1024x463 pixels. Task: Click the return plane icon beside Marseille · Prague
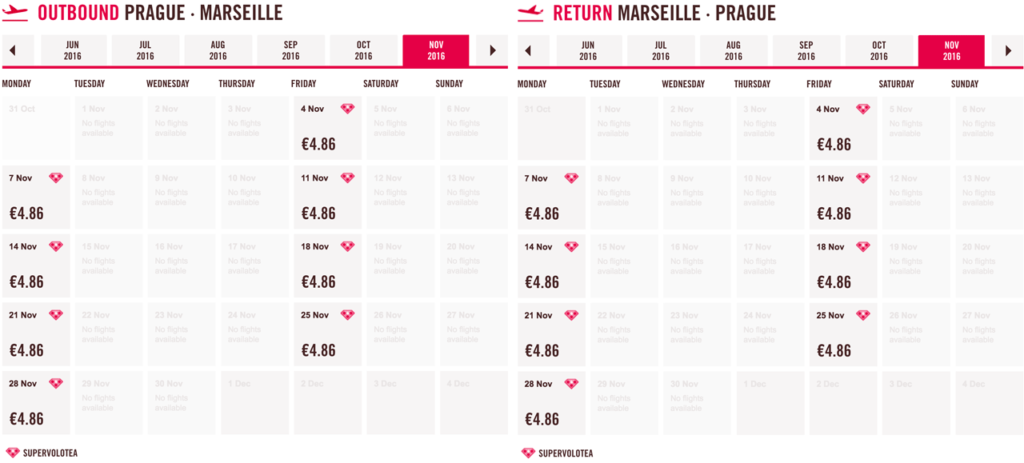(x=530, y=12)
